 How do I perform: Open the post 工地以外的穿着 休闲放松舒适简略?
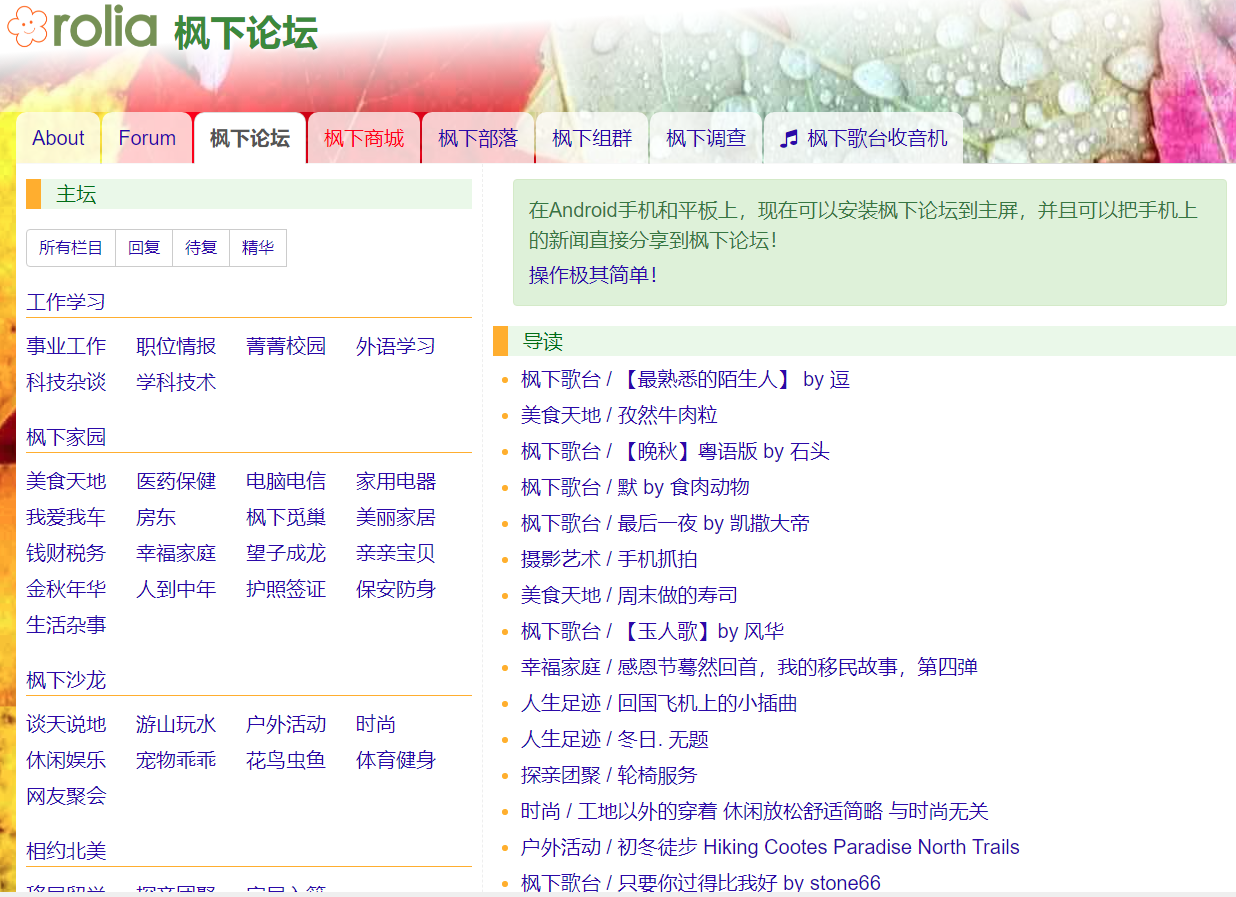pos(783,811)
